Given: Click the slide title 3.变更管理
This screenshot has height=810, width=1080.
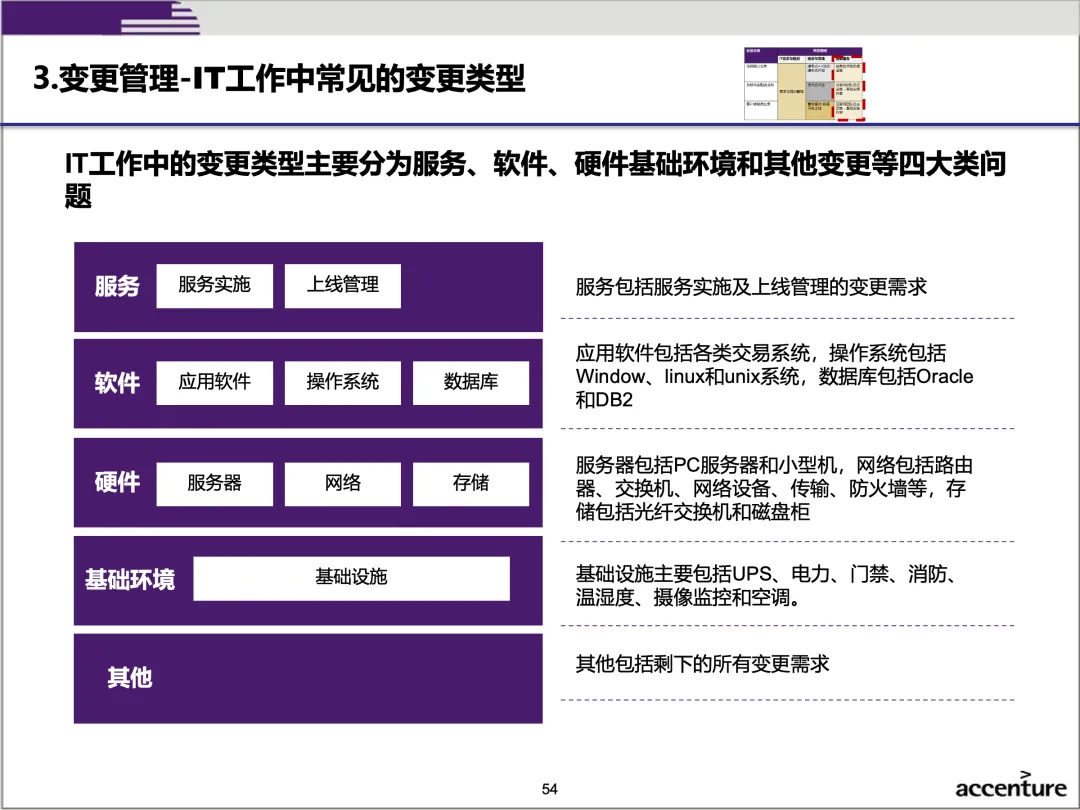Looking at the screenshot, I should tap(279, 78).
